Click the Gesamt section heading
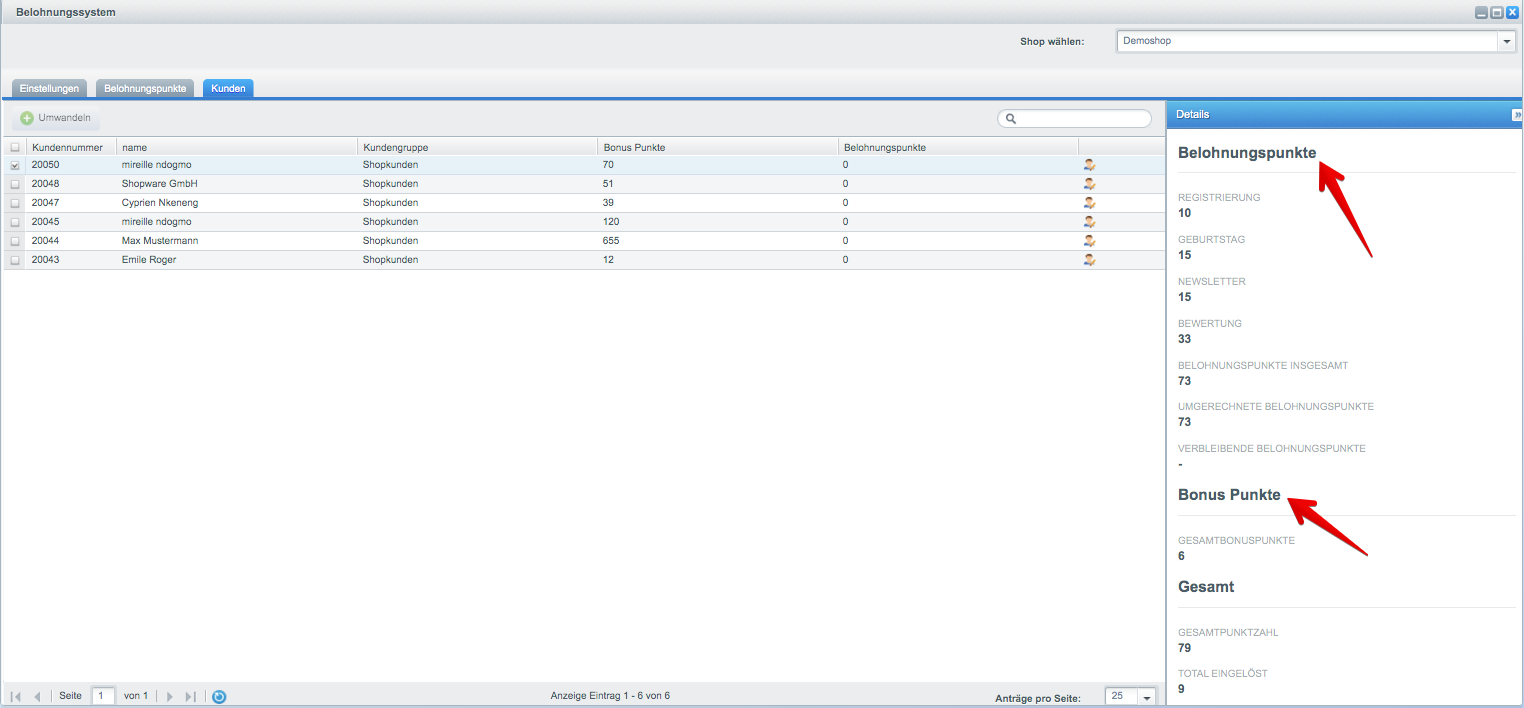Viewport: 1524px width, 708px height. (x=1206, y=587)
